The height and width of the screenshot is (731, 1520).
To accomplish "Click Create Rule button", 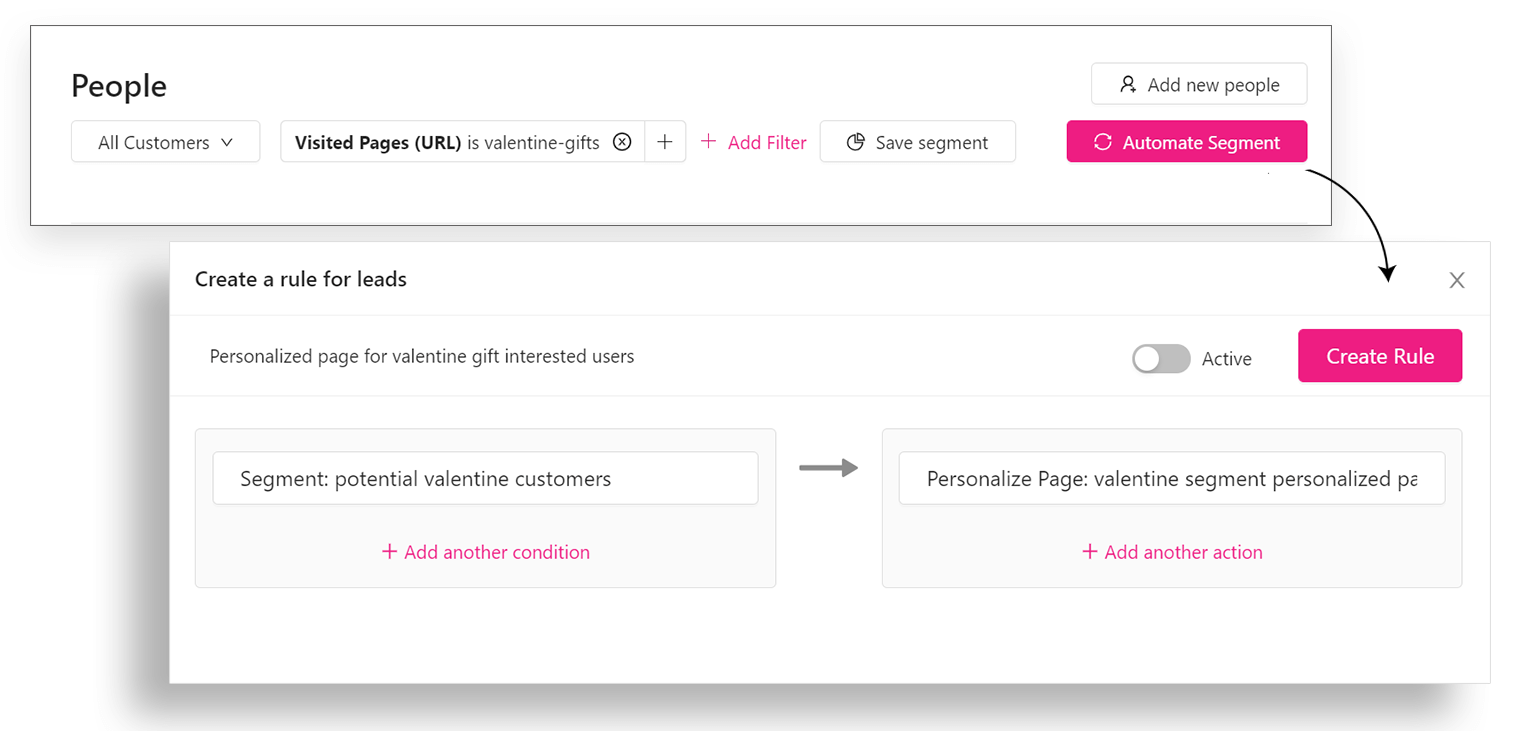I will [1380, 356].
